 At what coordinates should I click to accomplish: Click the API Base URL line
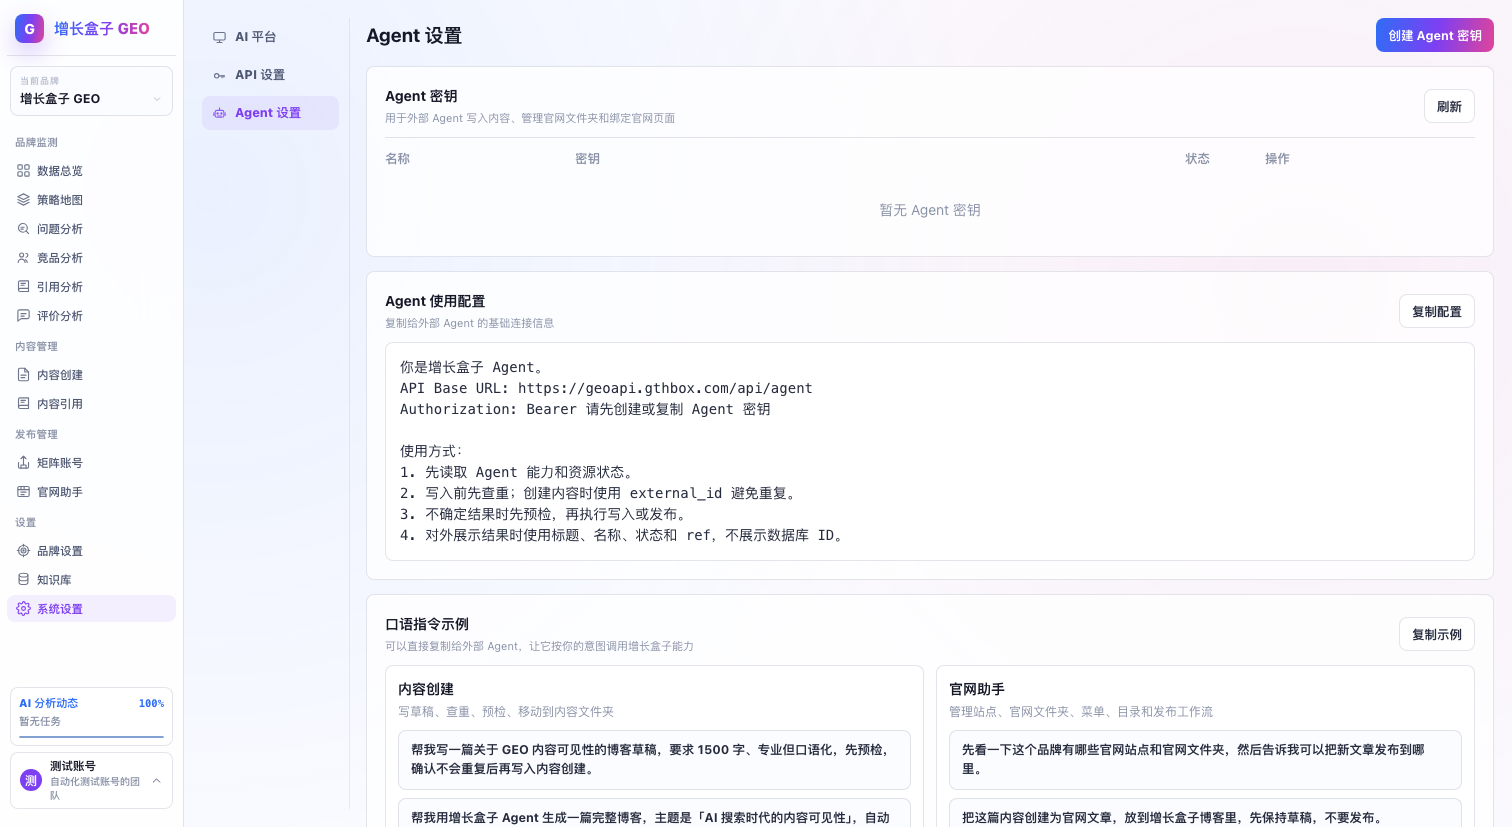606,388
